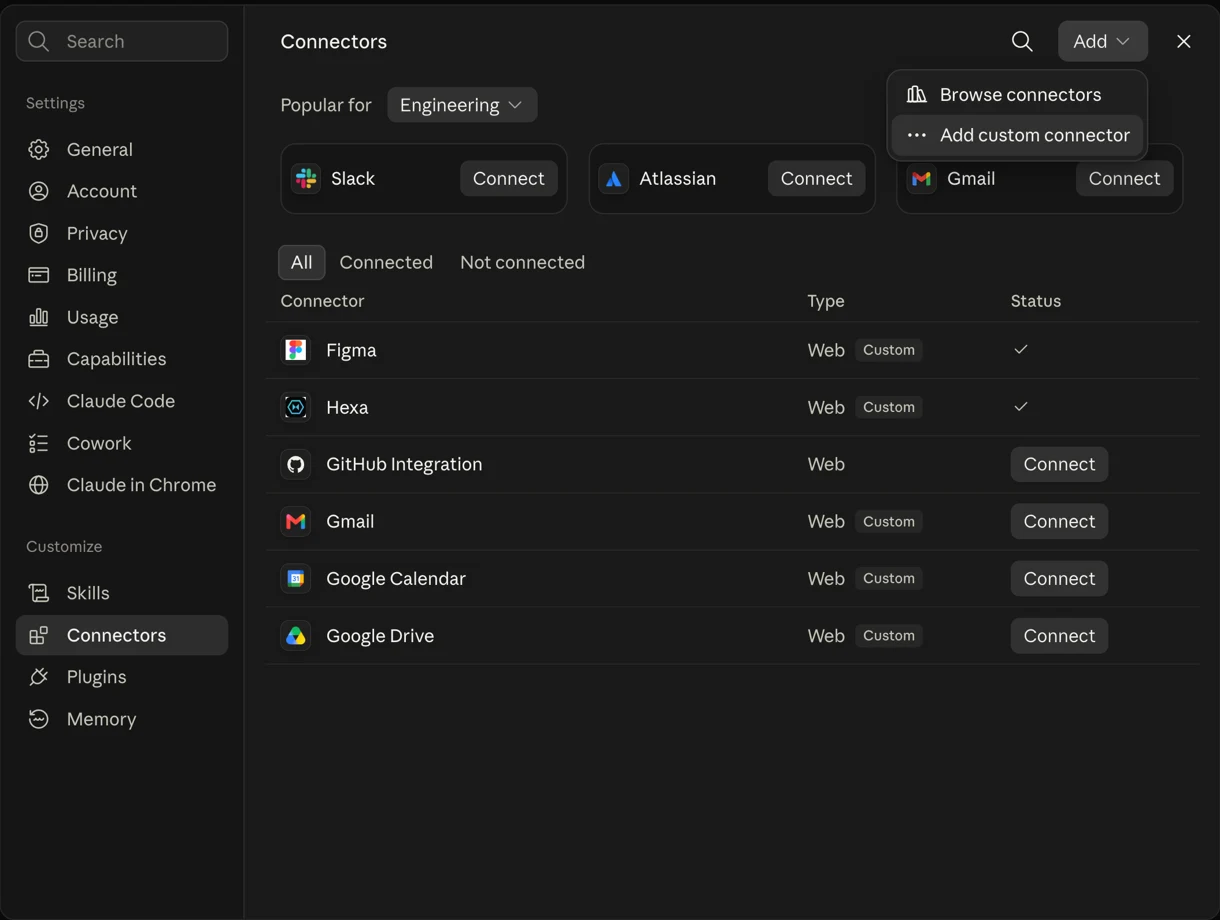Connect GitHub Integration in table
The image size is (1220, 920).
1059,464
